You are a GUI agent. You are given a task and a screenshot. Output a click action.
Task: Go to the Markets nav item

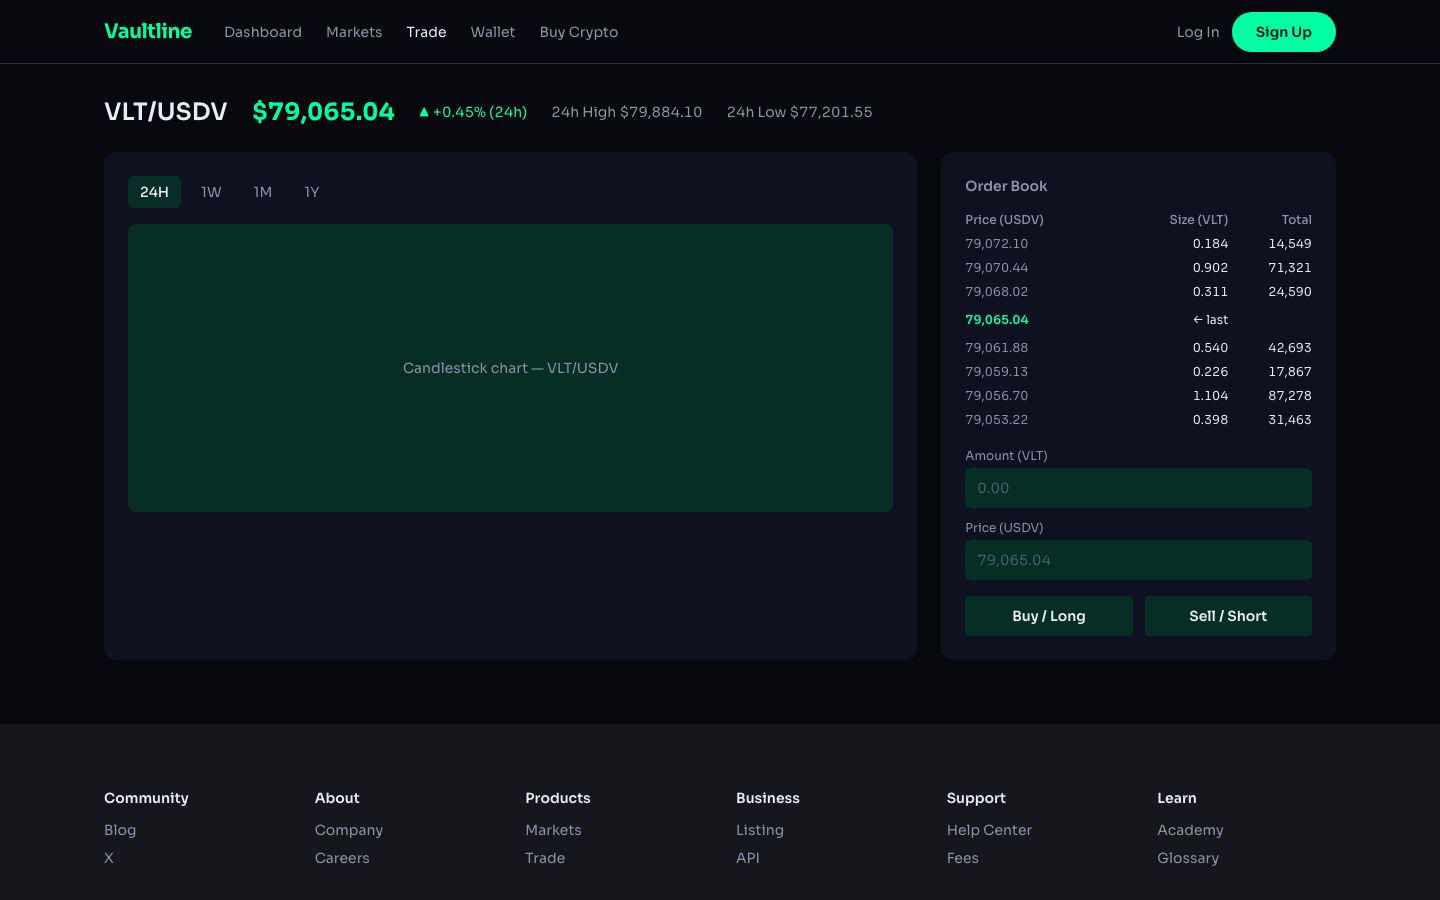pos(354,32)
